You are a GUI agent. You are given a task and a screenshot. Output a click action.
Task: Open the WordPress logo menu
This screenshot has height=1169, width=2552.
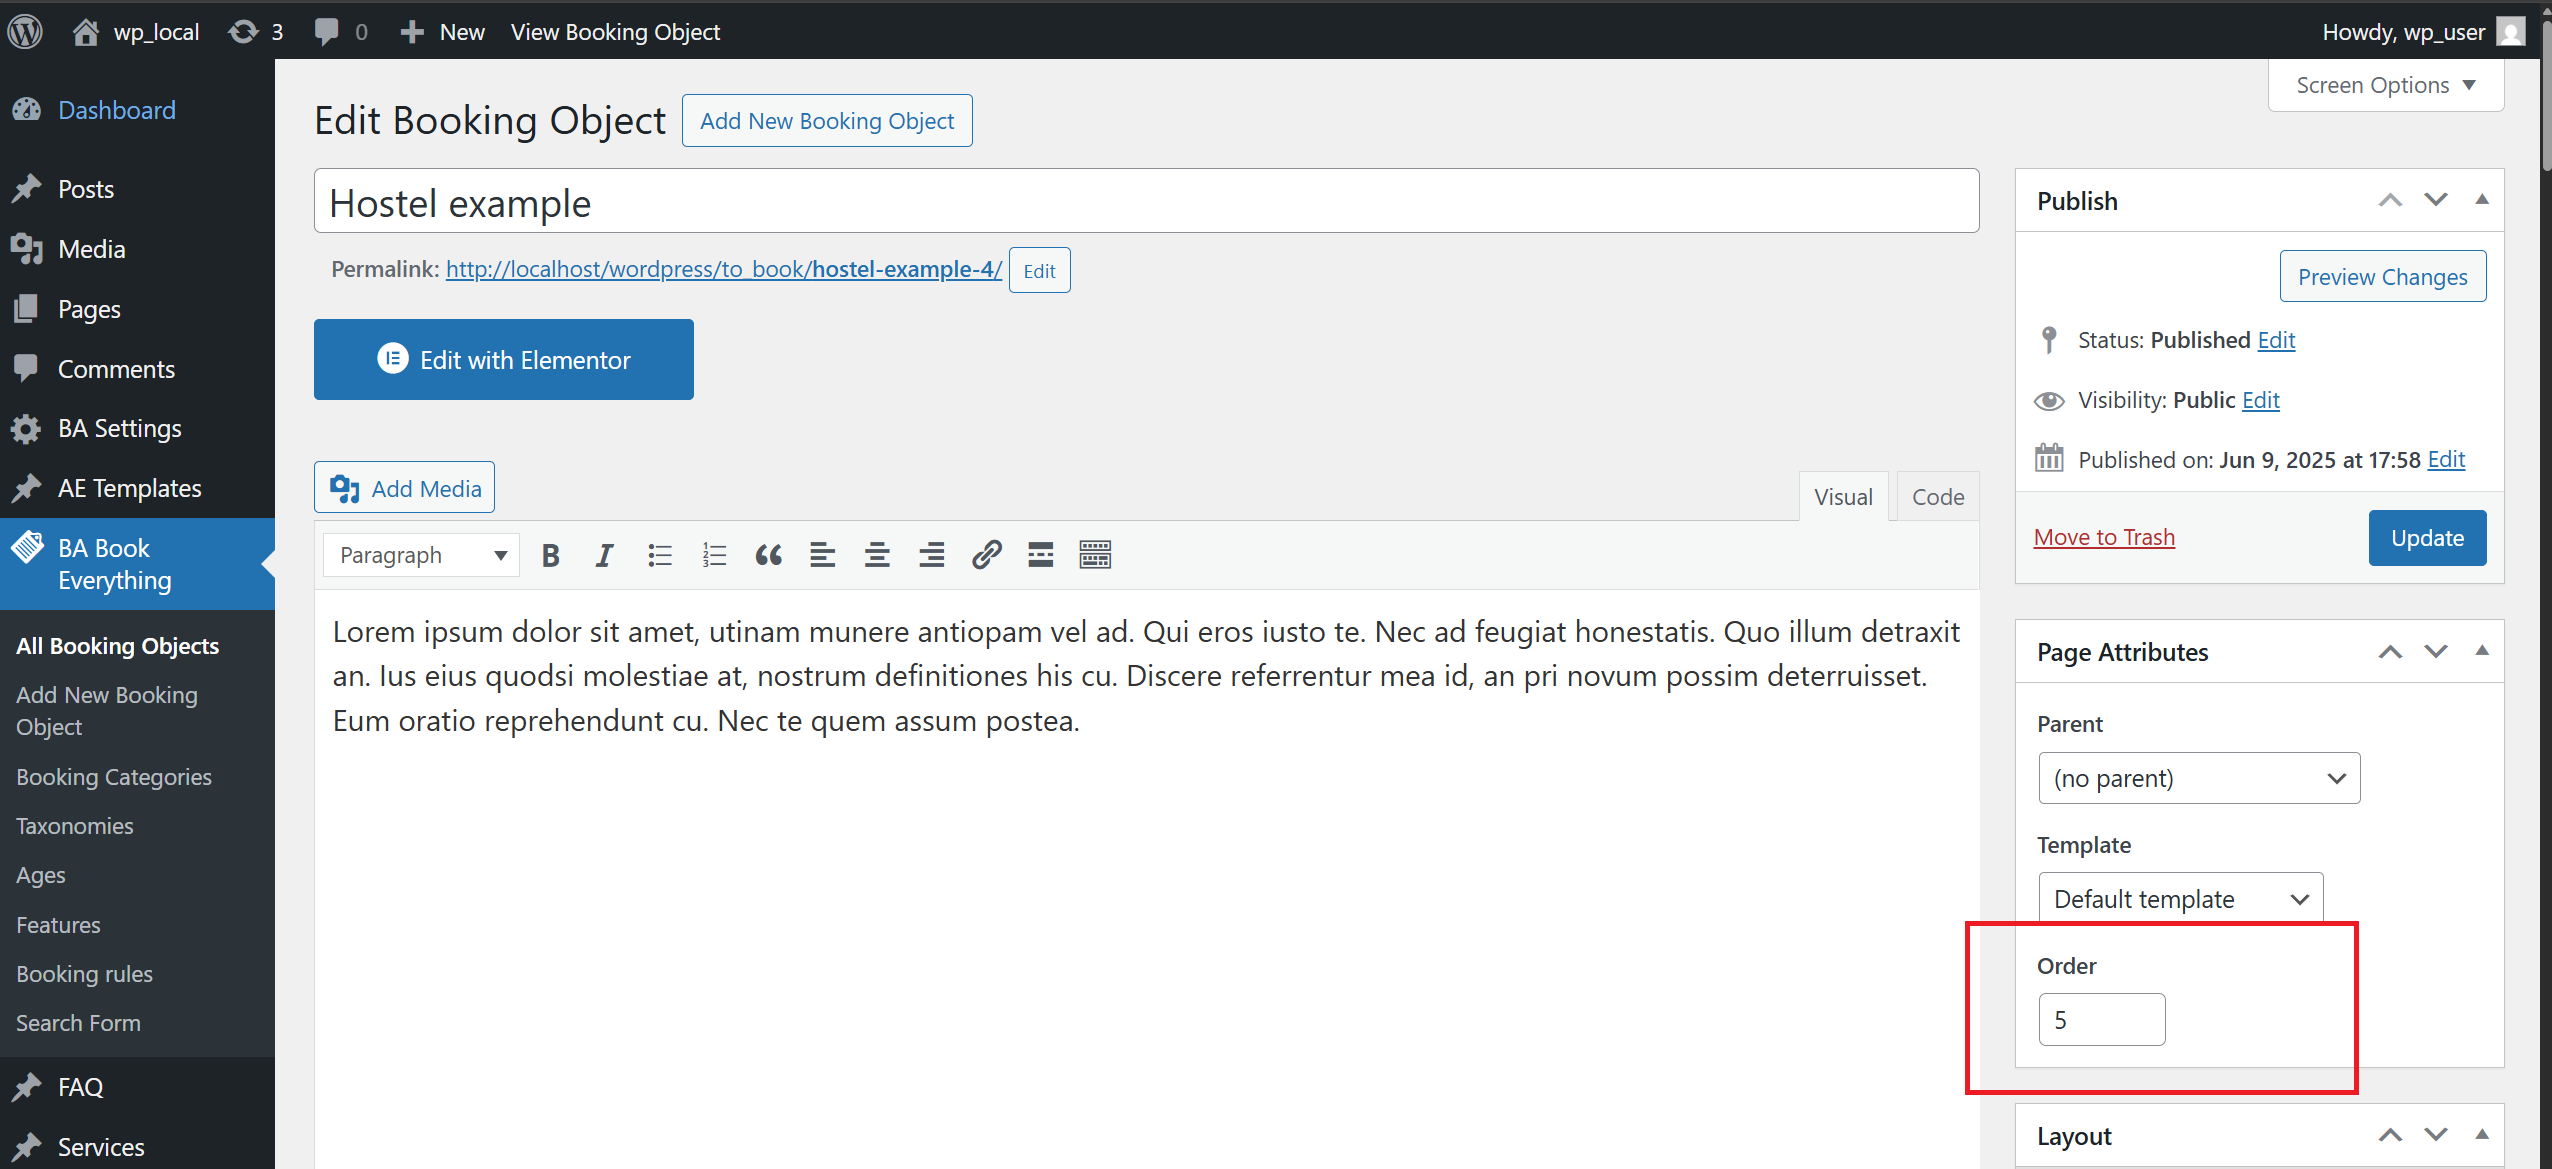[x=25, y=32]
